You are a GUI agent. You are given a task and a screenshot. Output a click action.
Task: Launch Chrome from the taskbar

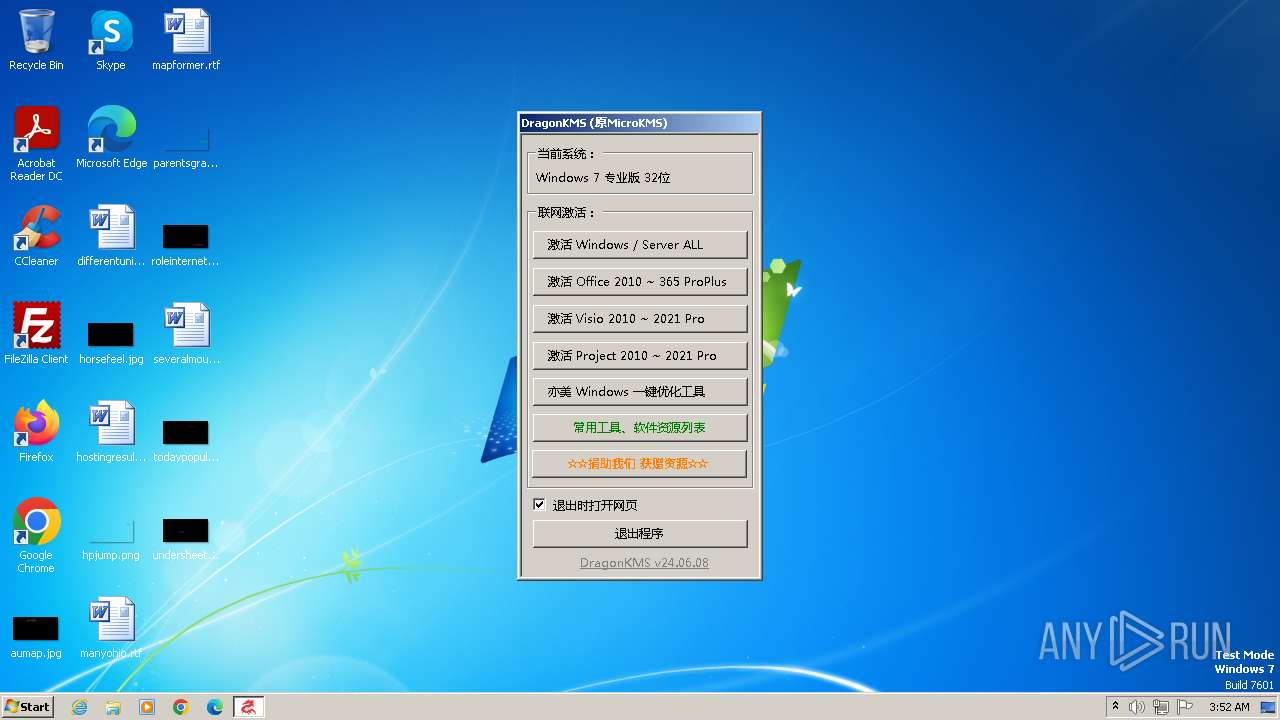[x=181, y=707]
